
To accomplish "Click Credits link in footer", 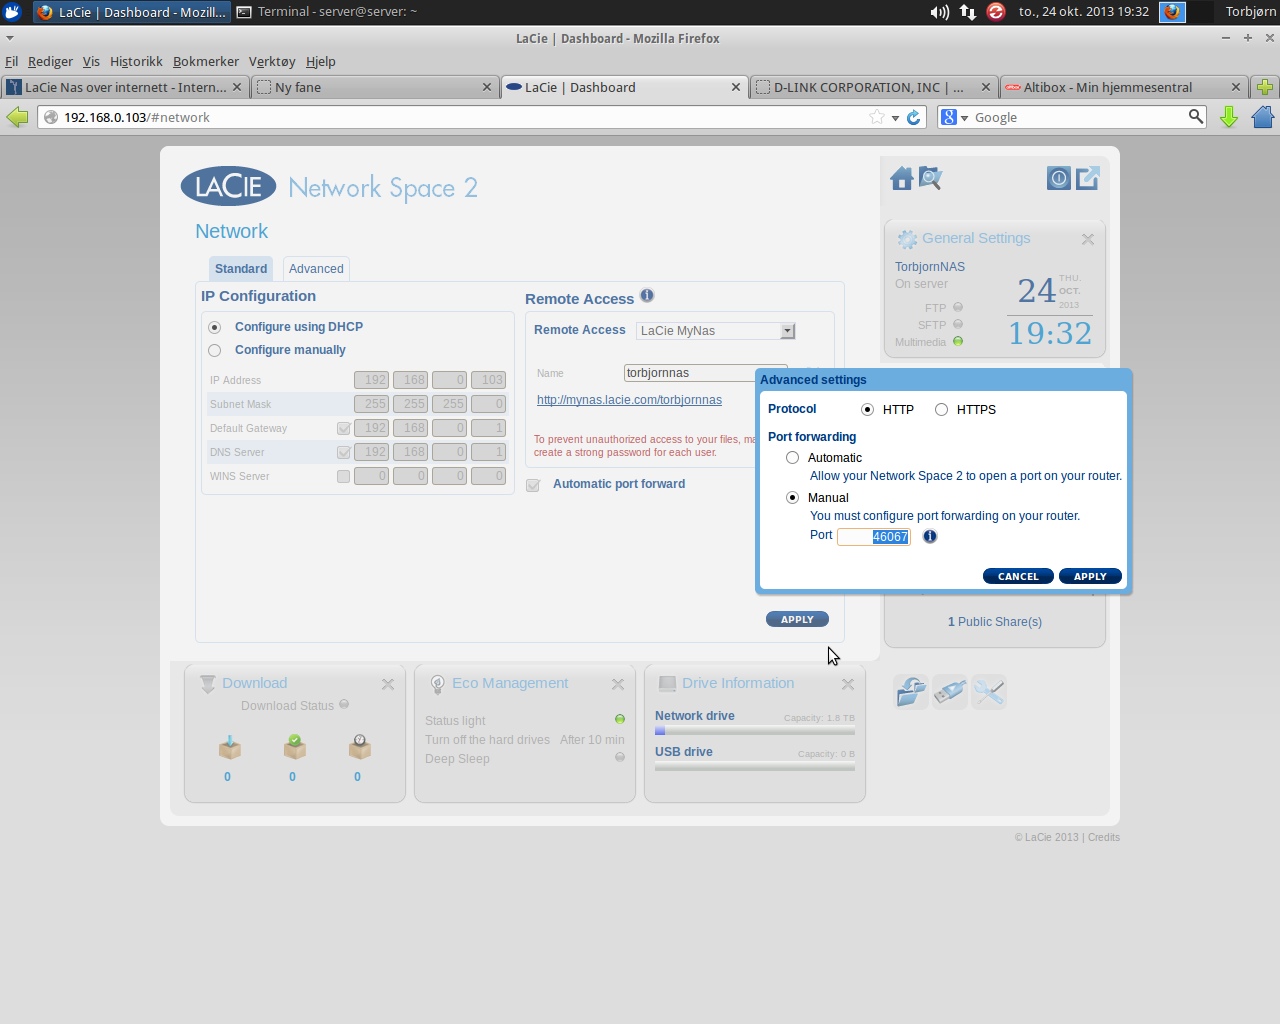I will [1104, 837].
